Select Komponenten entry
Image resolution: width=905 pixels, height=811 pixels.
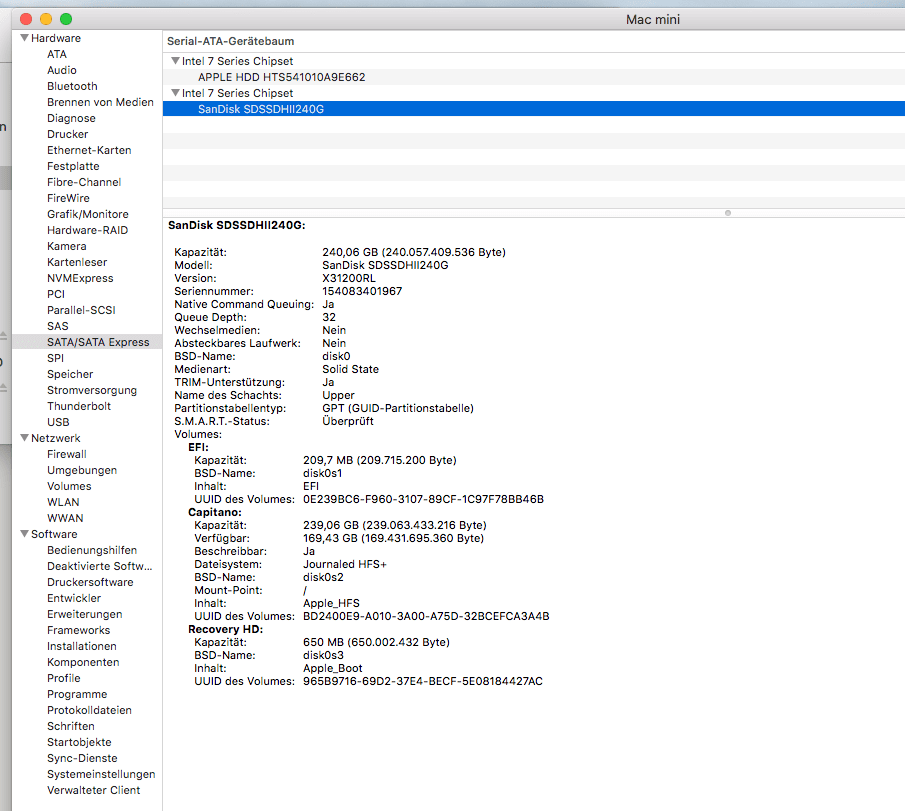[x=83, y=662]
